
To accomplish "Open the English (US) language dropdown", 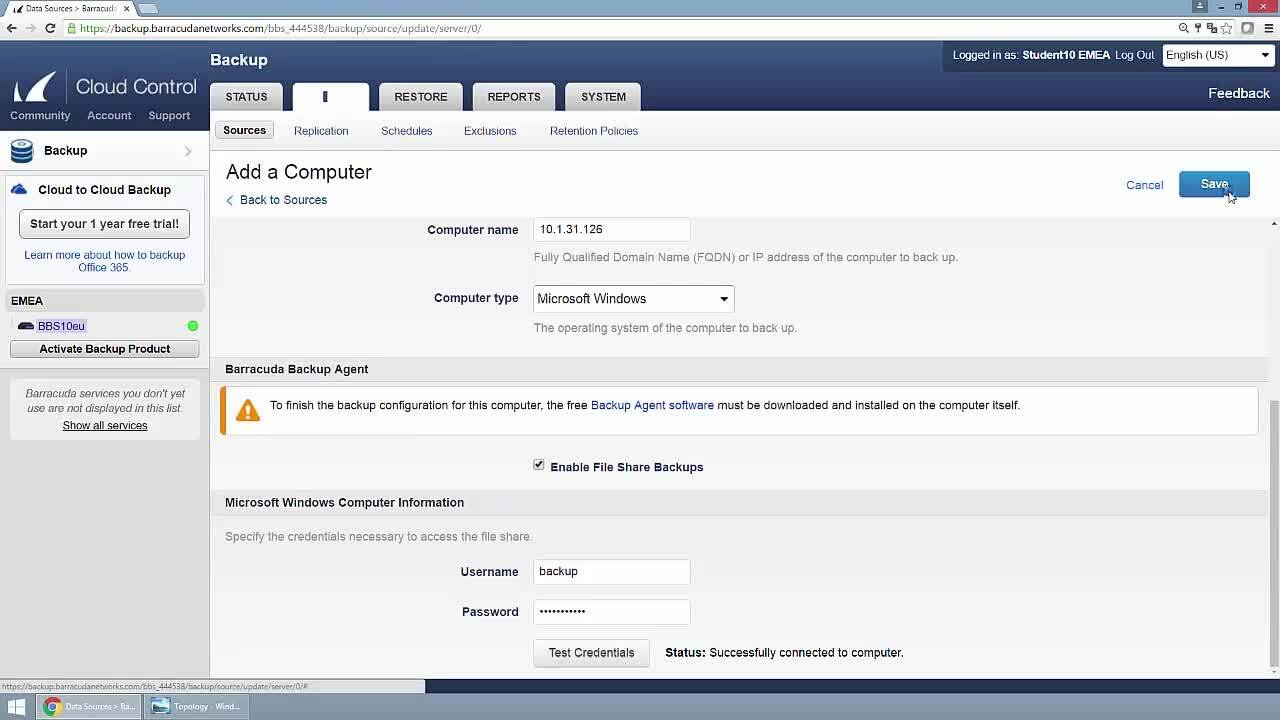I will click(1217, 55).
